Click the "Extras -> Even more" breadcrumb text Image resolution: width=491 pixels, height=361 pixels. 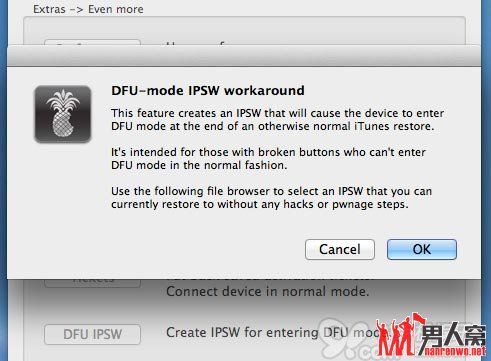point(88,9)
